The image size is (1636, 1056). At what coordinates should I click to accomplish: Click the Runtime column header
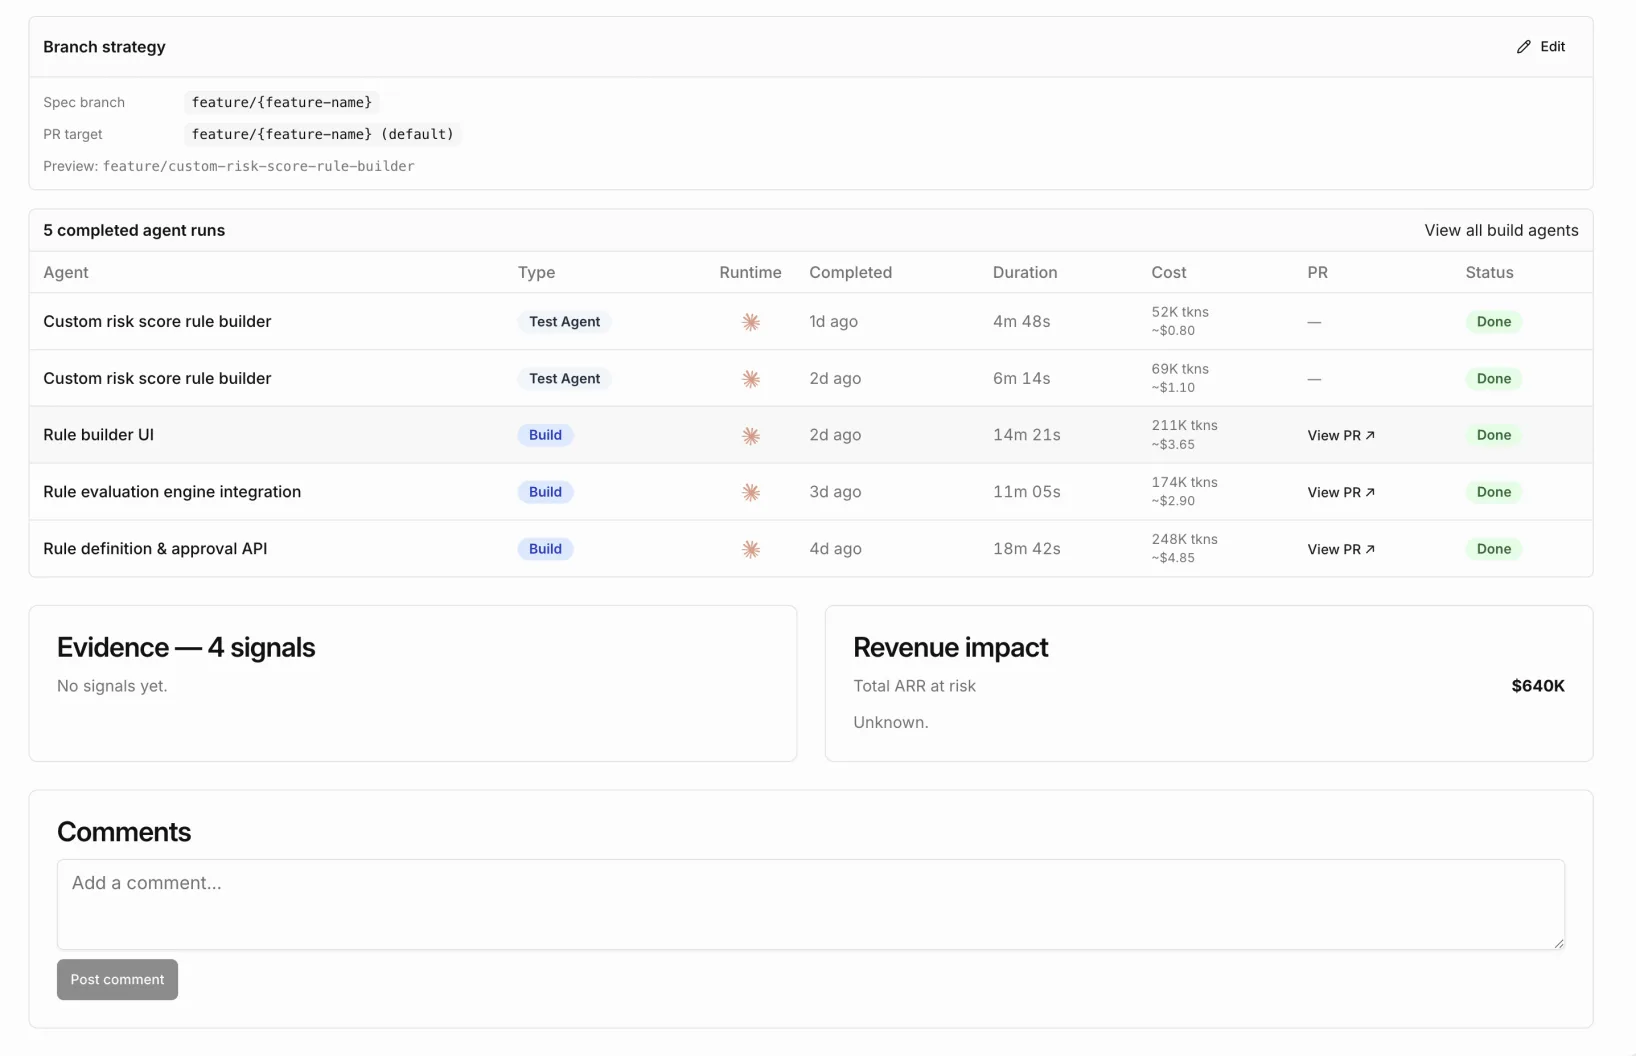tap(750, 272)
